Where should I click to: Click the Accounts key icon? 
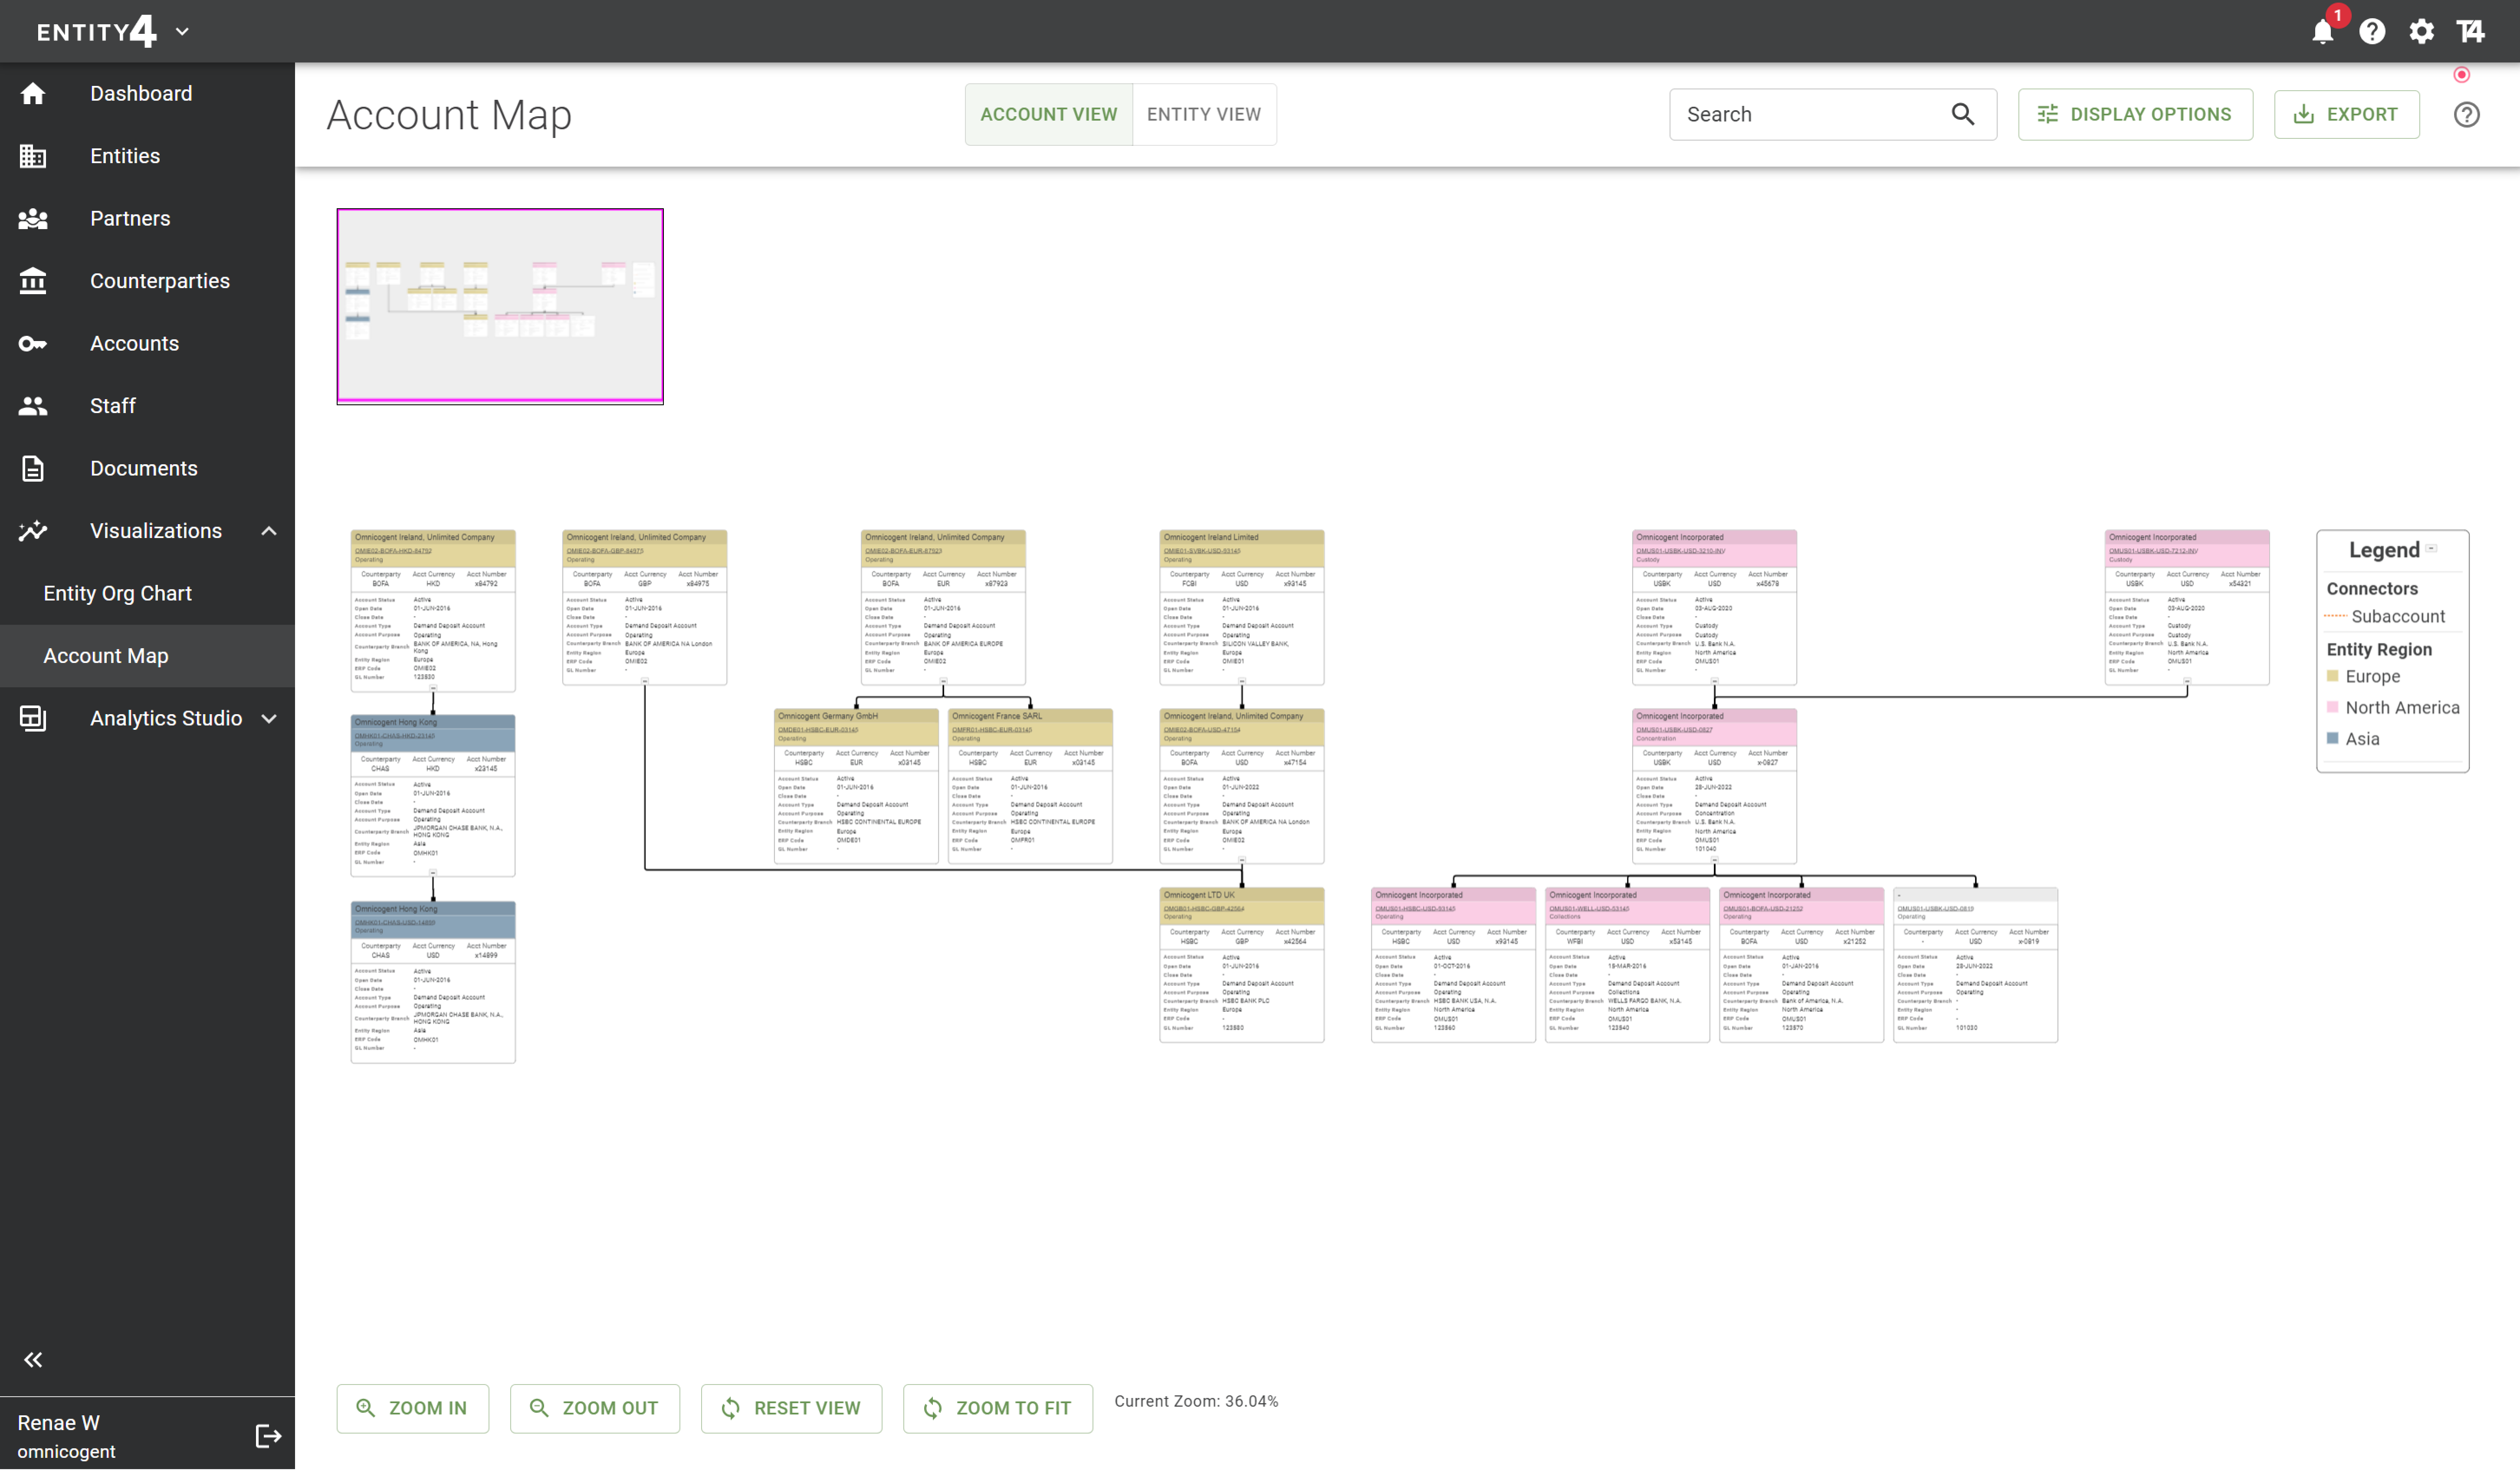coord(33,344)
